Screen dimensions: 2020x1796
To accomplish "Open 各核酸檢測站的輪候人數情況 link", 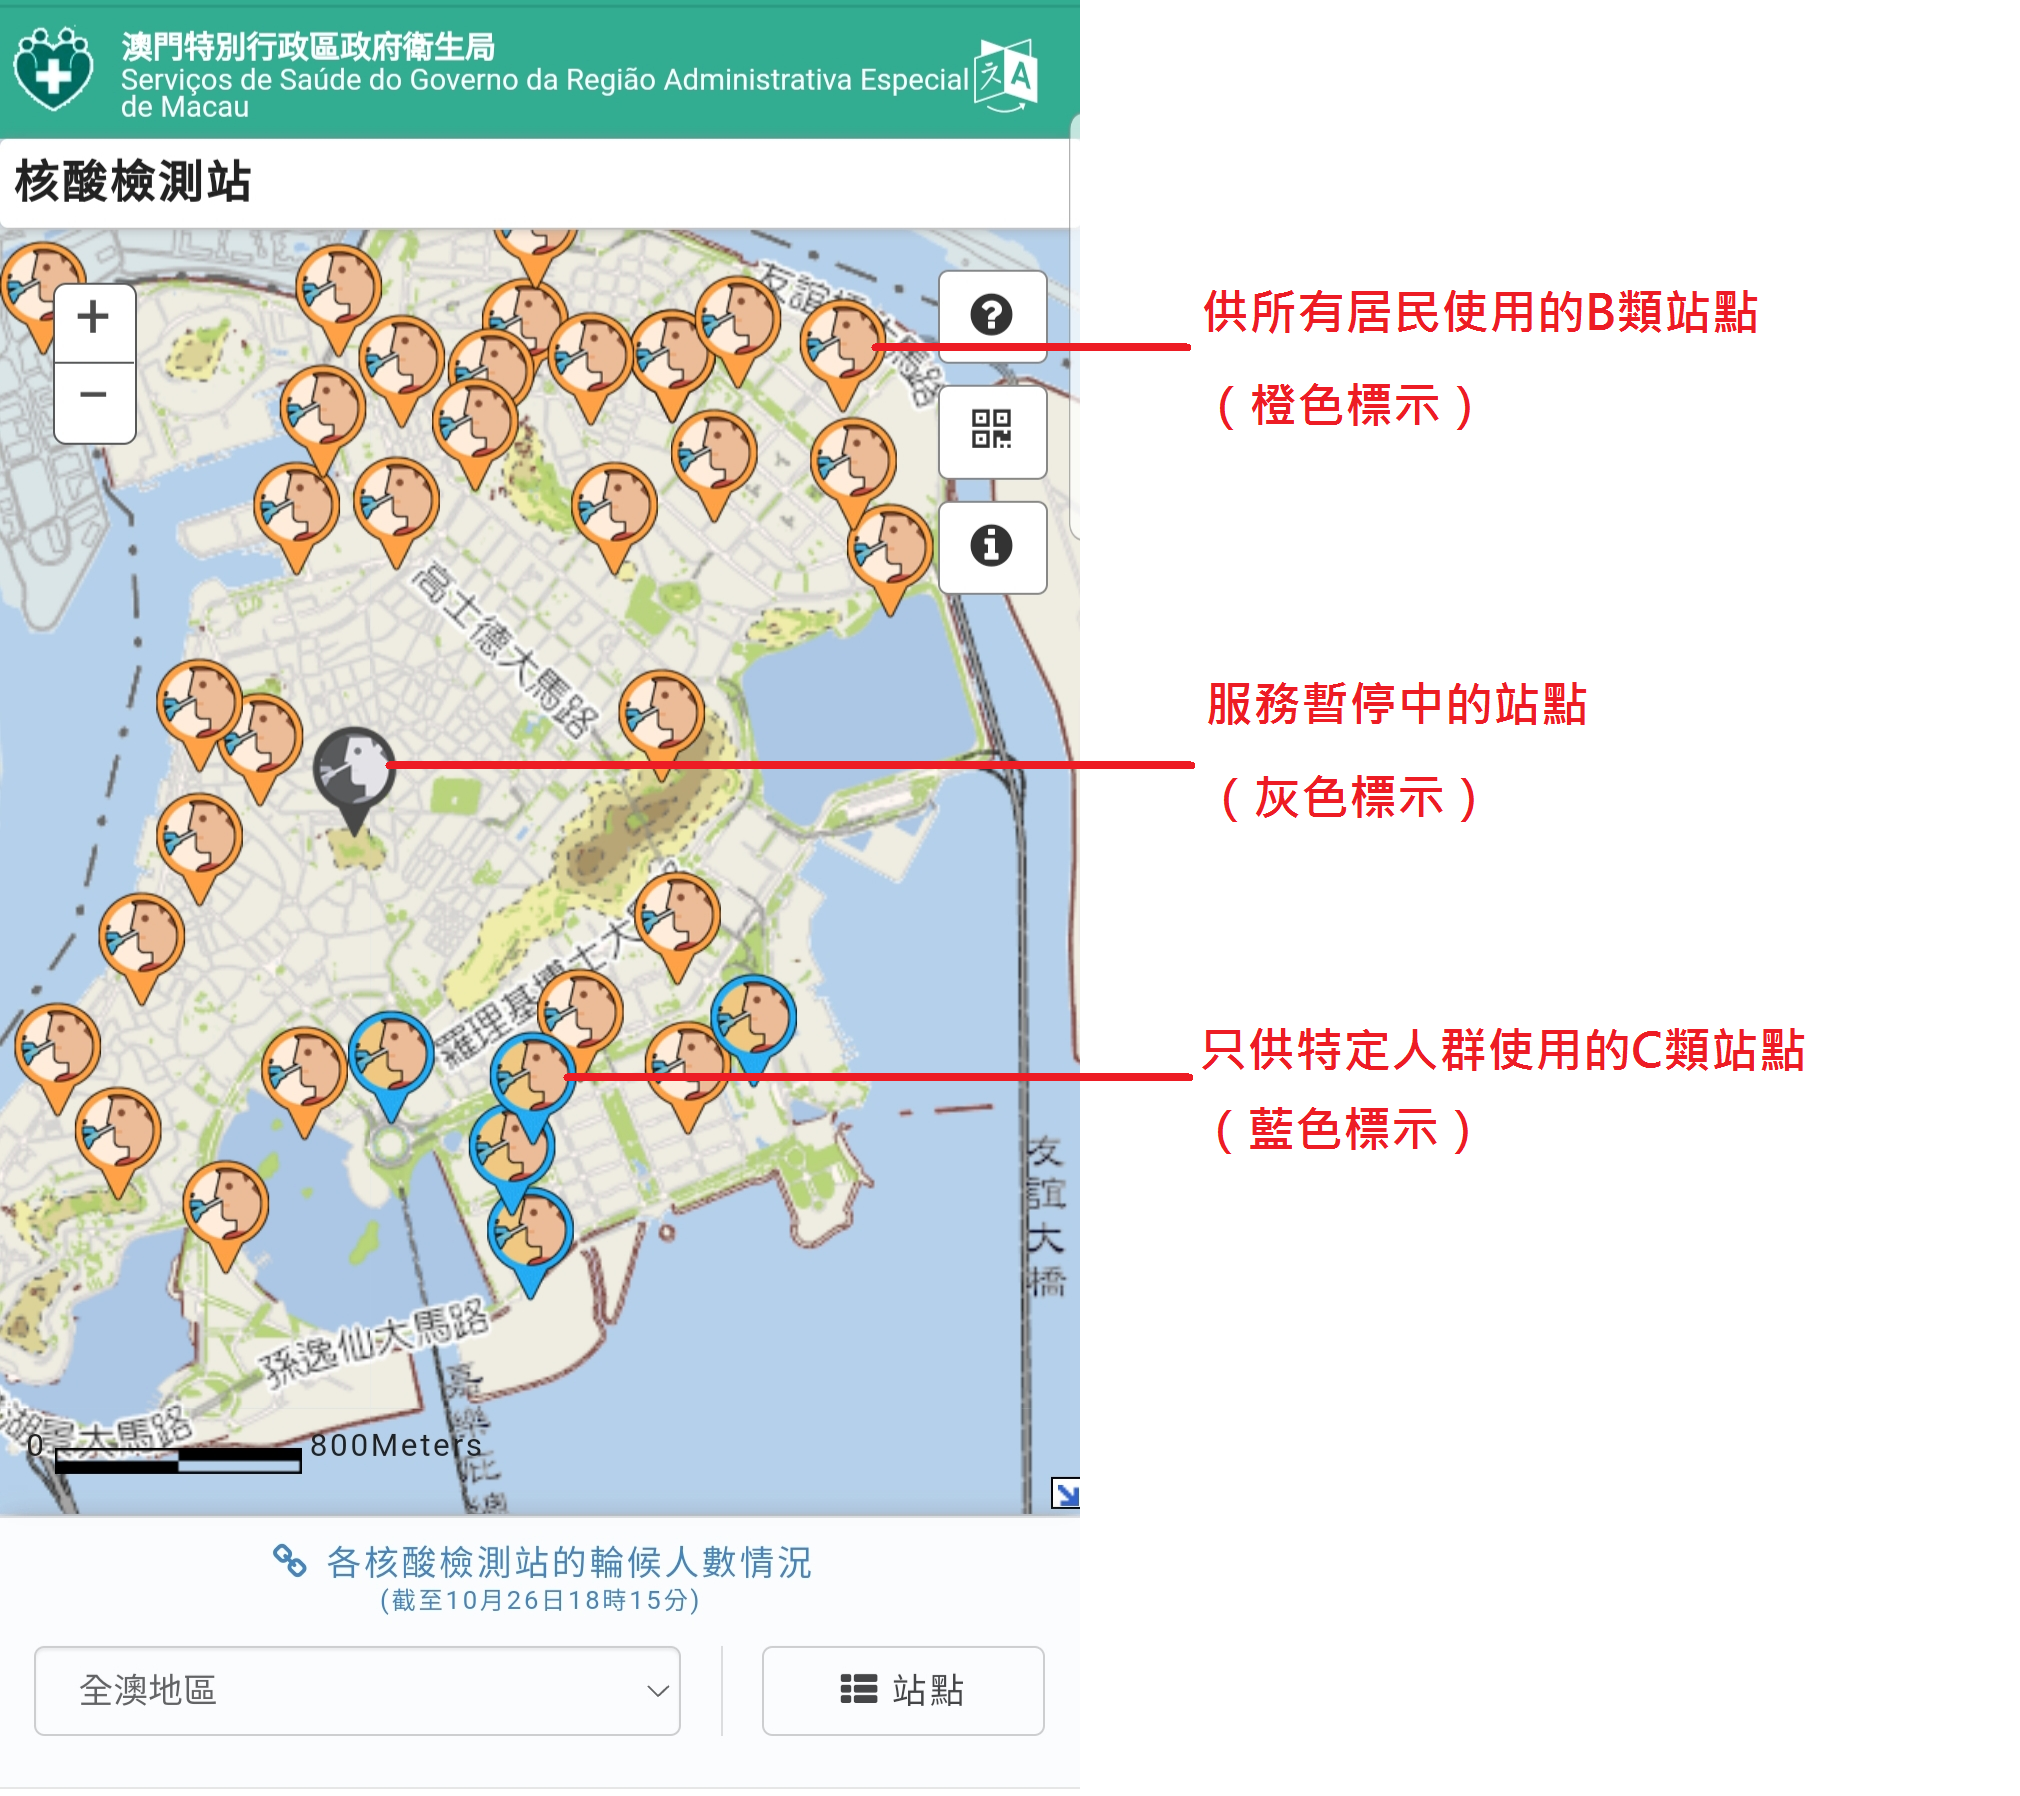I will point(568,1562).
